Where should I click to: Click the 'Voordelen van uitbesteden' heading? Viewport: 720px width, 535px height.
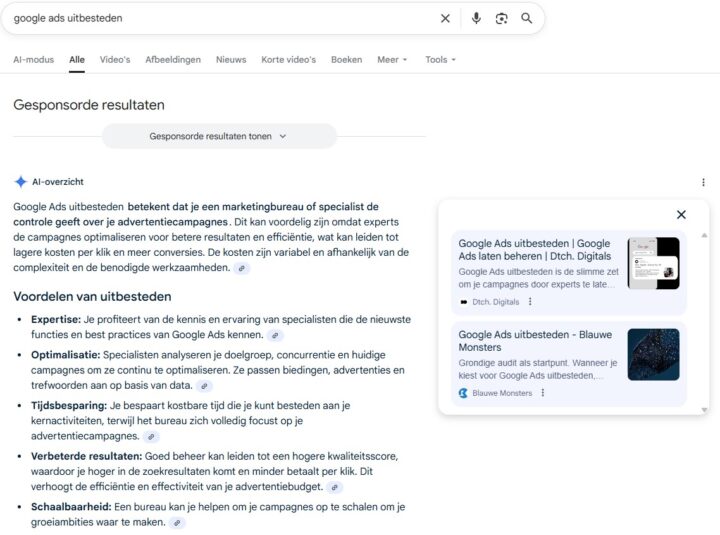92,297
